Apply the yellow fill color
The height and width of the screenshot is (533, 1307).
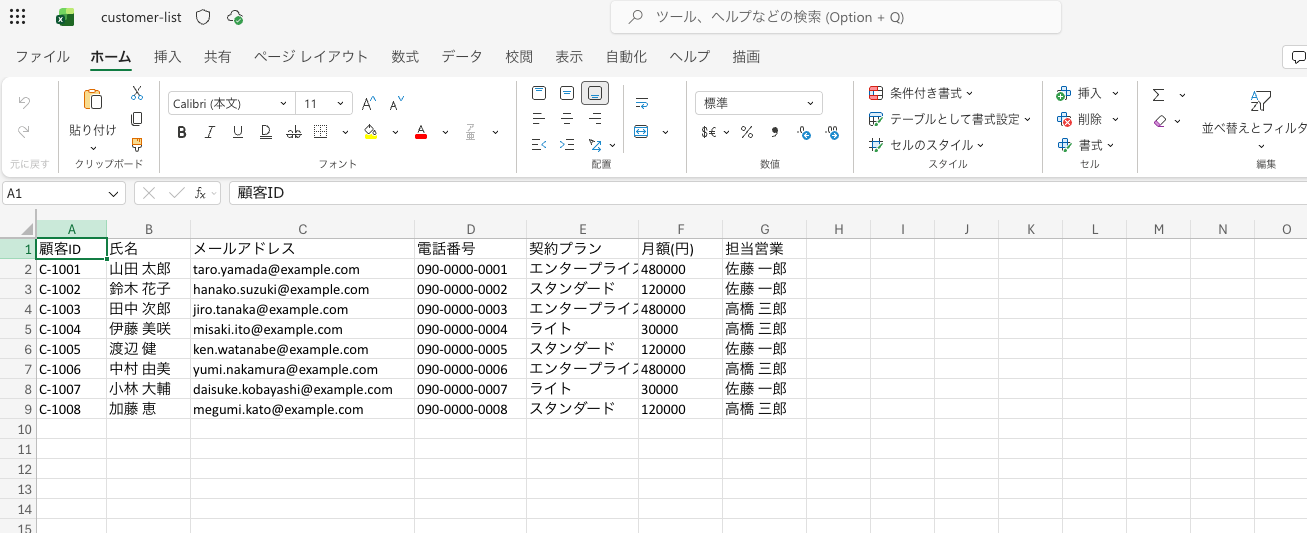pos(371,132)
